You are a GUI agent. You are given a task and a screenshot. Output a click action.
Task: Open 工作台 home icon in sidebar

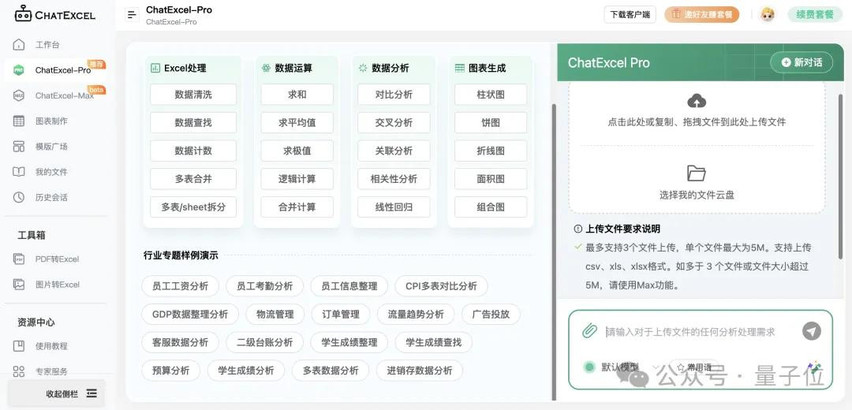tap(19, 45)
